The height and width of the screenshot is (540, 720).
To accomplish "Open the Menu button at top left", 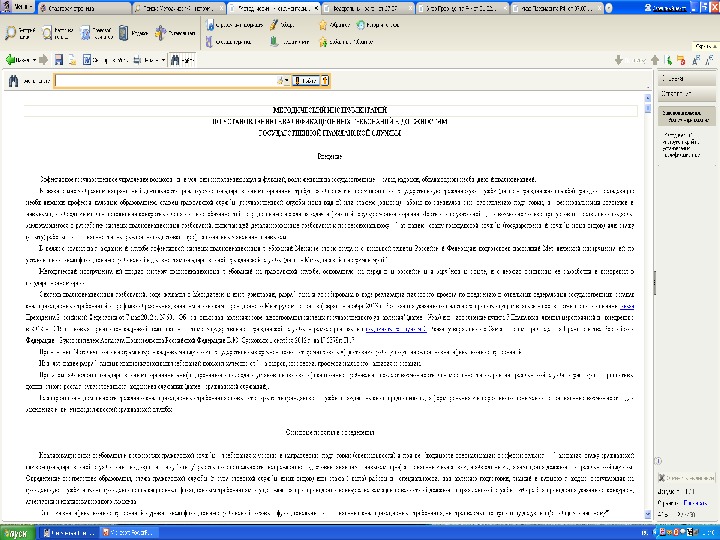I will pyautogui.click(x=17, y=7).
